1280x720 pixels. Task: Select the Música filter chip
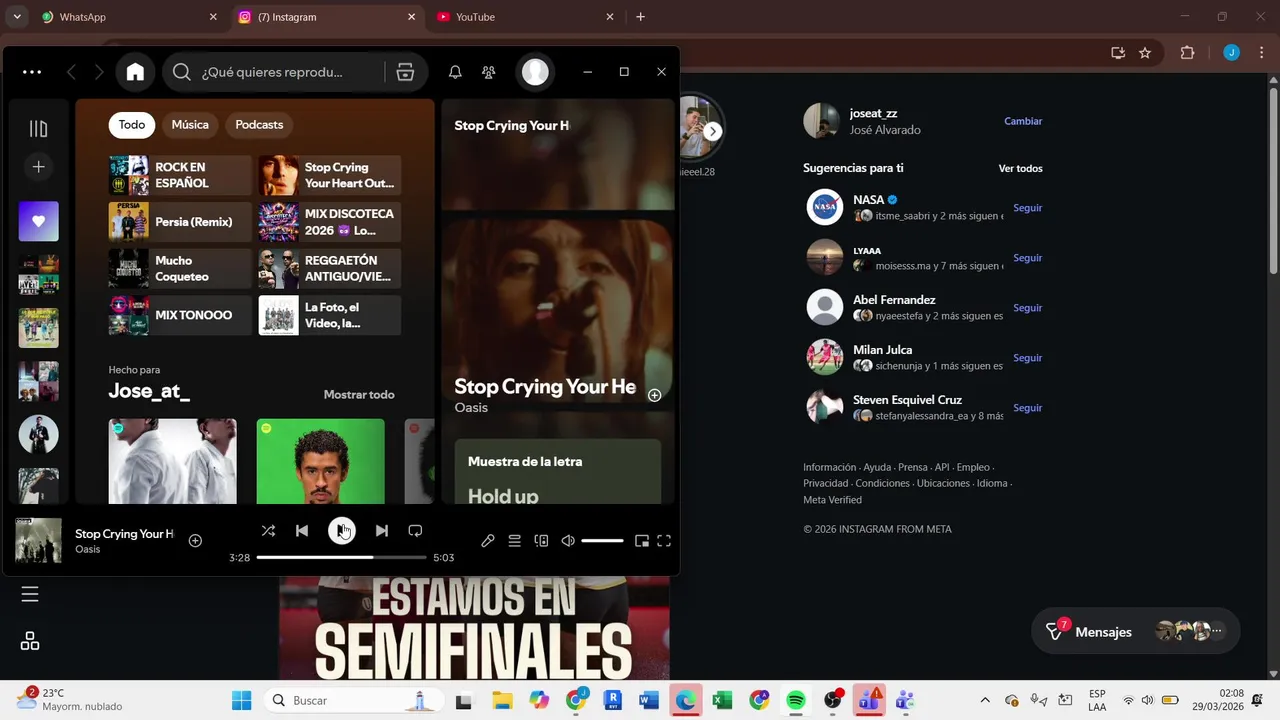(x=190, y=125)
